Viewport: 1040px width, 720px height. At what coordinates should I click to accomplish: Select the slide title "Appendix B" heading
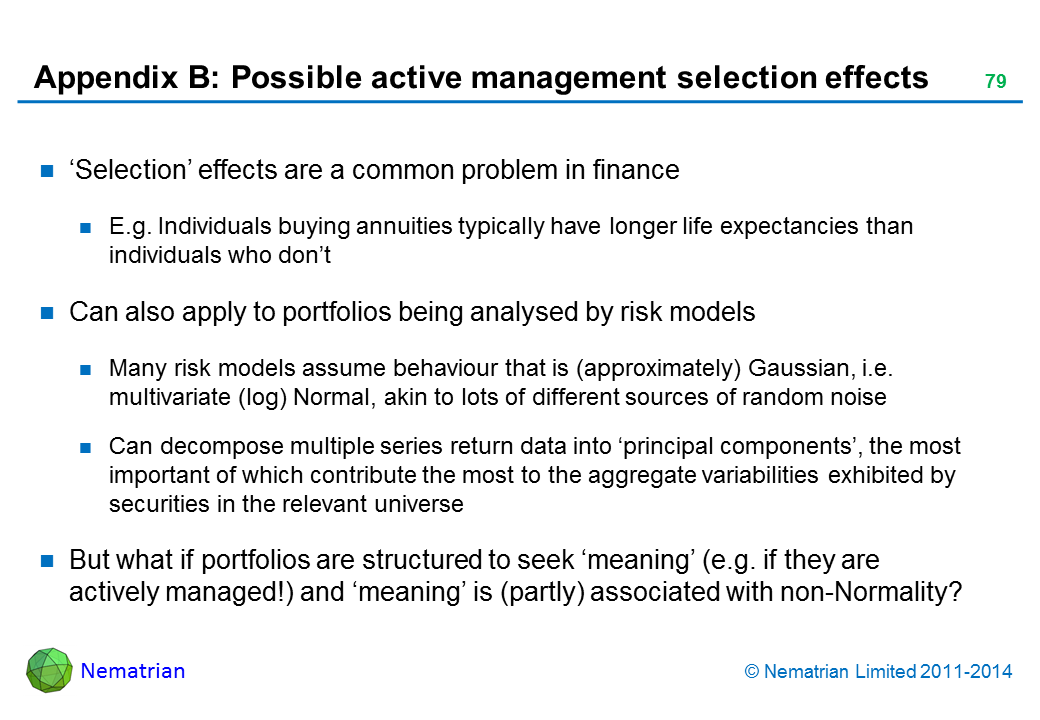481,77
